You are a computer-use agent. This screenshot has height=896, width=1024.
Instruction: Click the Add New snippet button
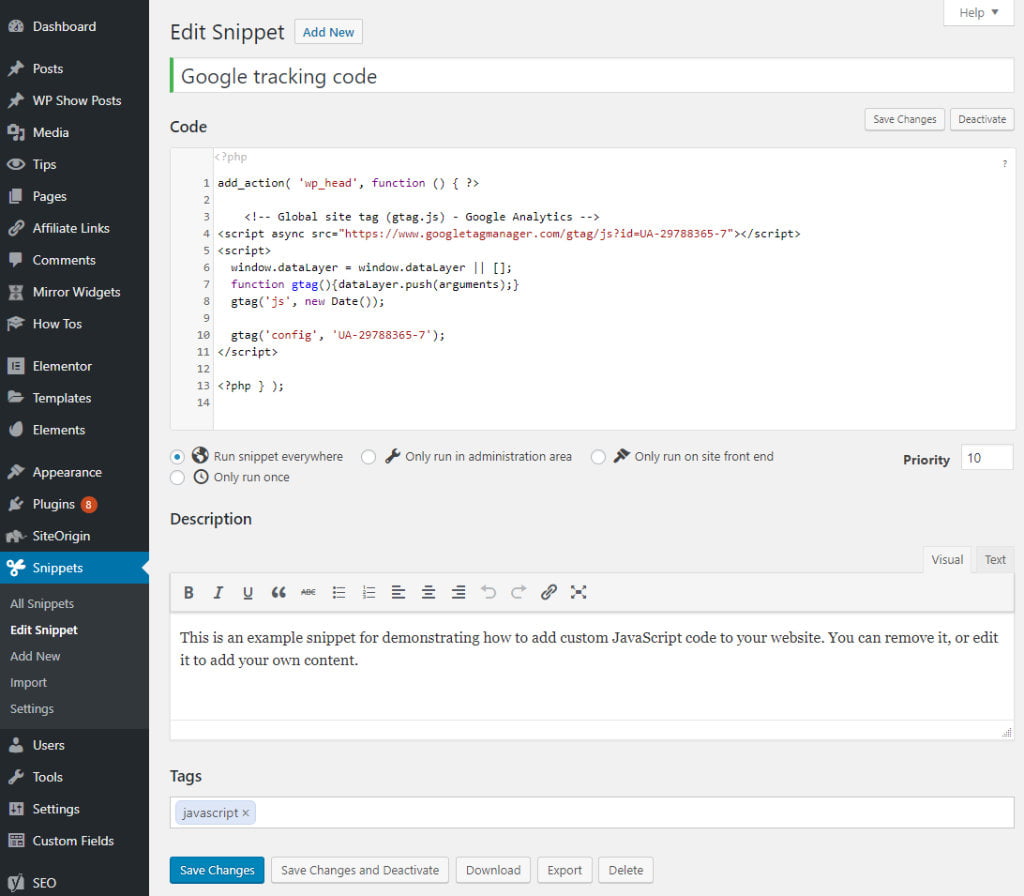pyautogui.click(x=328, y=32)
